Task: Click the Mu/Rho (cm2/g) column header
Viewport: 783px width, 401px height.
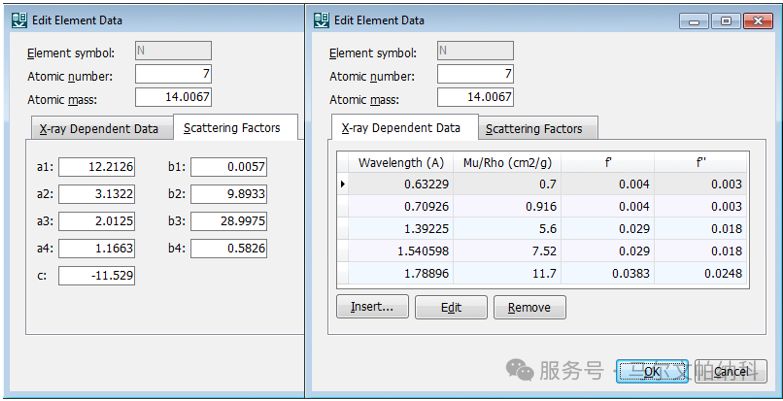Action: click(x=507, y=162)
